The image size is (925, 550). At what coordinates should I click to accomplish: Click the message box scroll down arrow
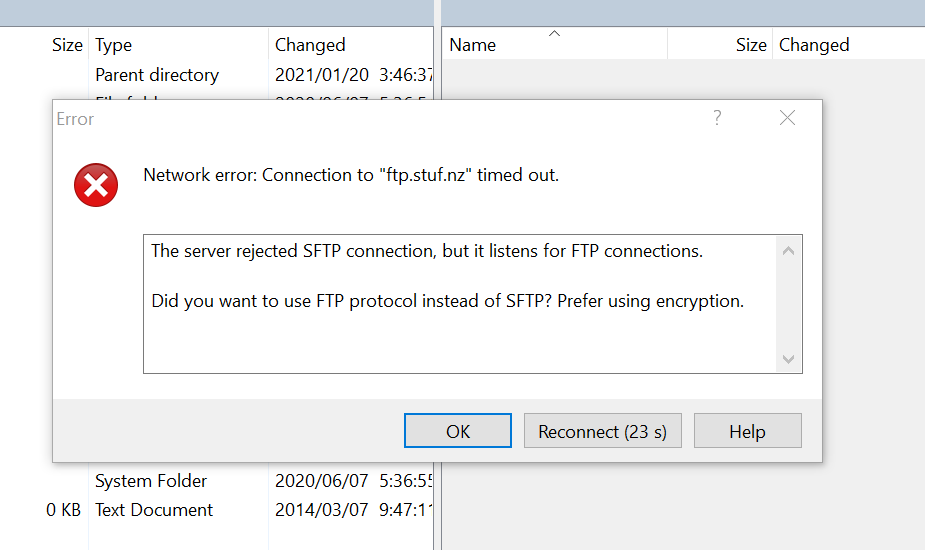[x=788, y=359]
